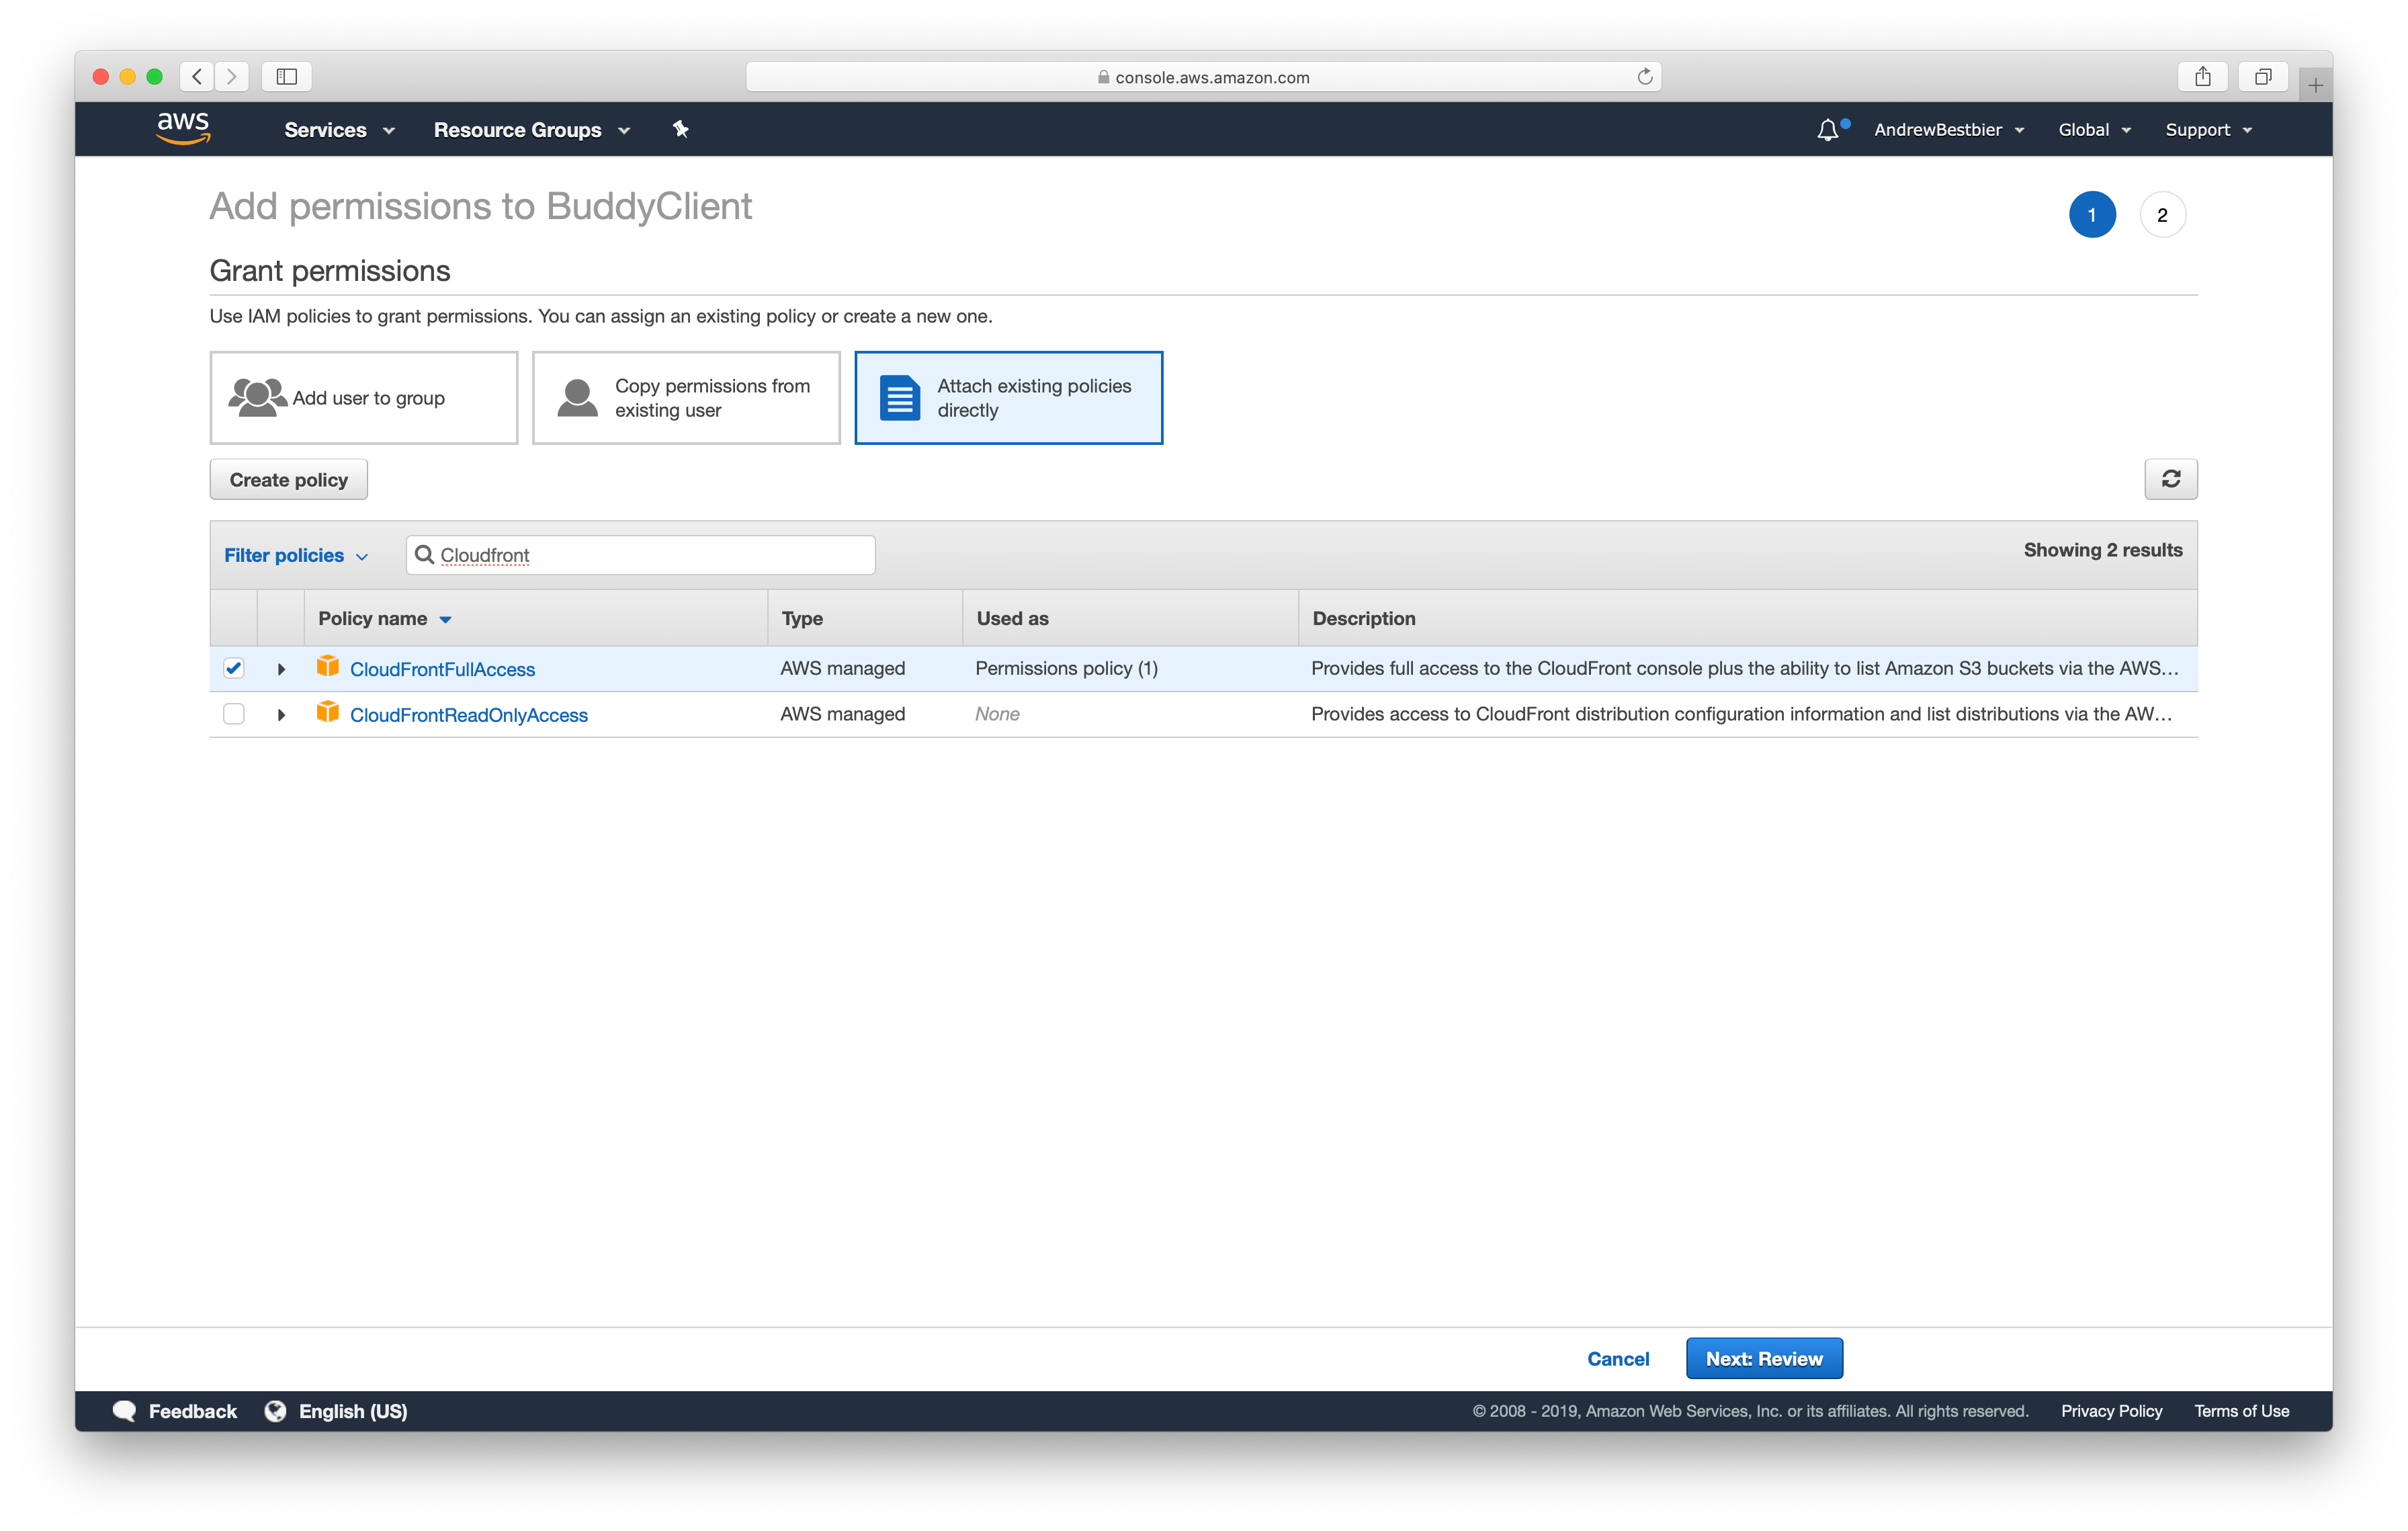This screenshot has width=2408, height=1531.
Task: Click the Next: Review button
Action: [1763, 1358]
